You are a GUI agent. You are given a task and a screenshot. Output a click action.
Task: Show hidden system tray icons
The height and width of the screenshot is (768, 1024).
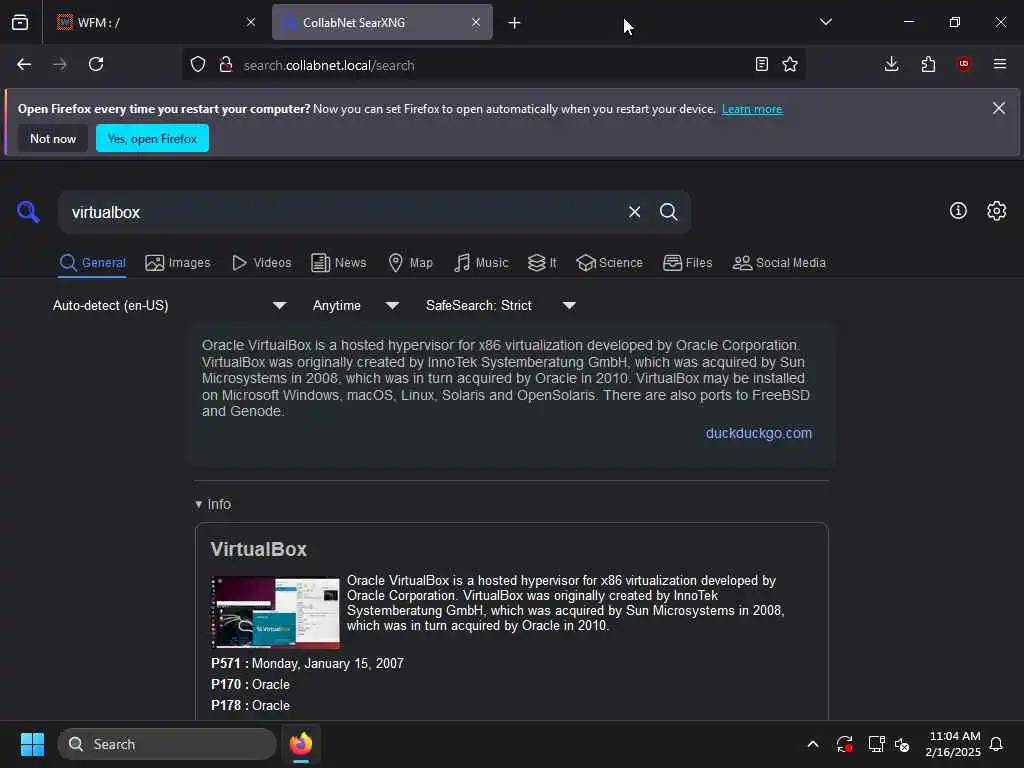[x=813, y=744]
